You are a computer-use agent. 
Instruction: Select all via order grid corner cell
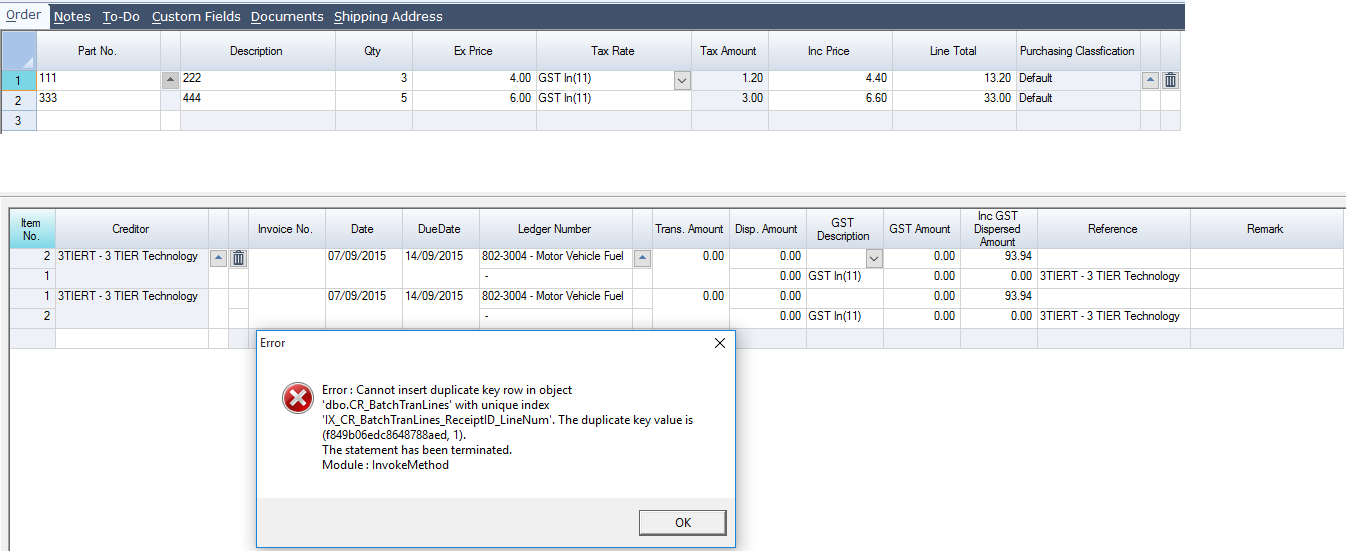(x=19, y=50)
